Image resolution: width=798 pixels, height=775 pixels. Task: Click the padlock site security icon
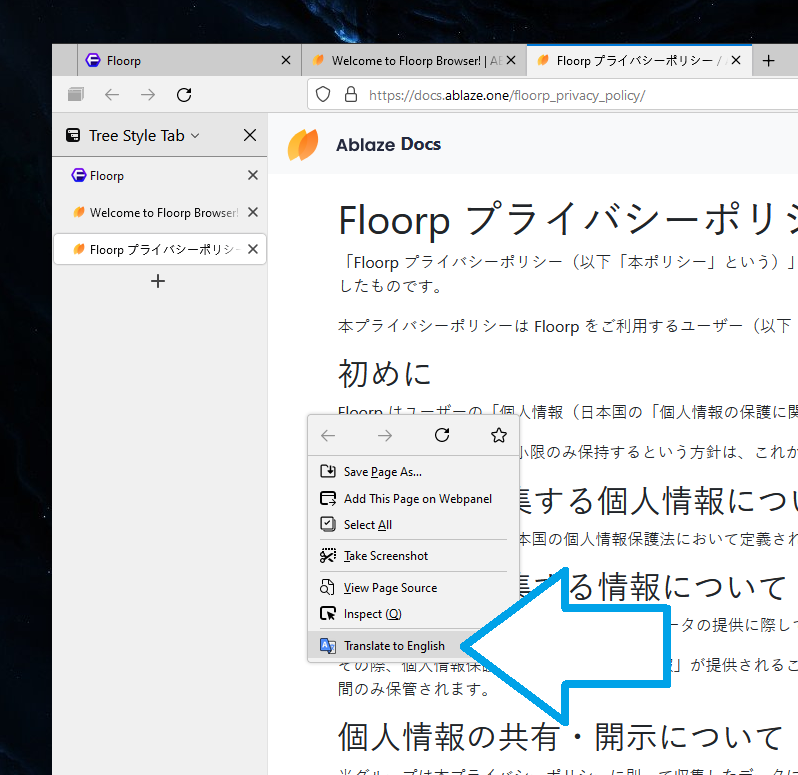[351, 95]
